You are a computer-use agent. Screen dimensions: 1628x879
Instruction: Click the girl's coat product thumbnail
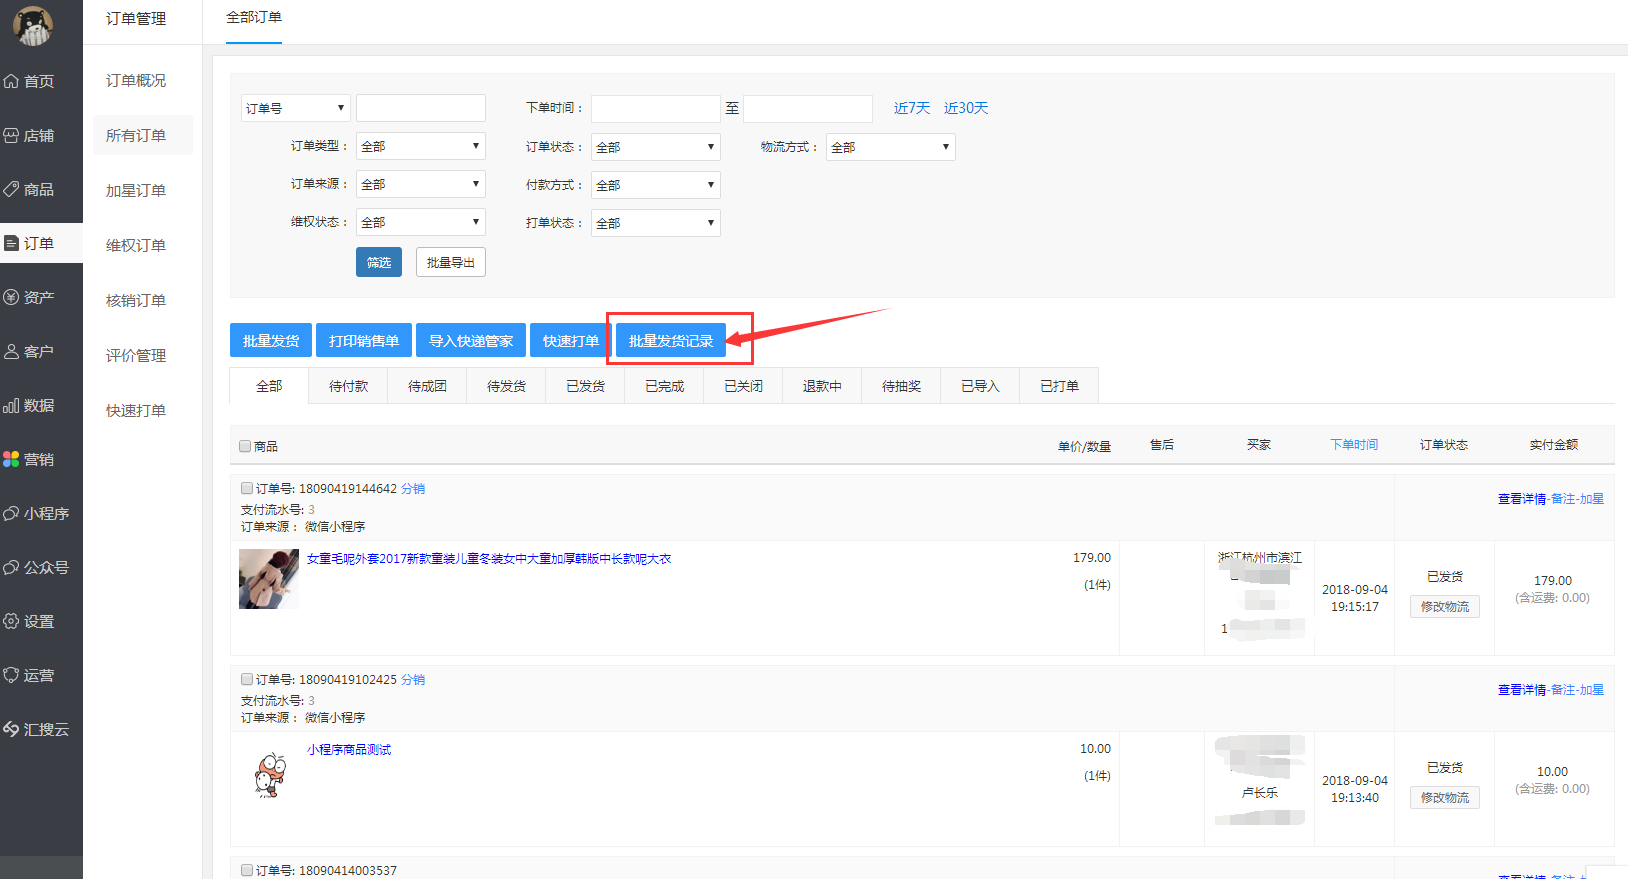268,578
